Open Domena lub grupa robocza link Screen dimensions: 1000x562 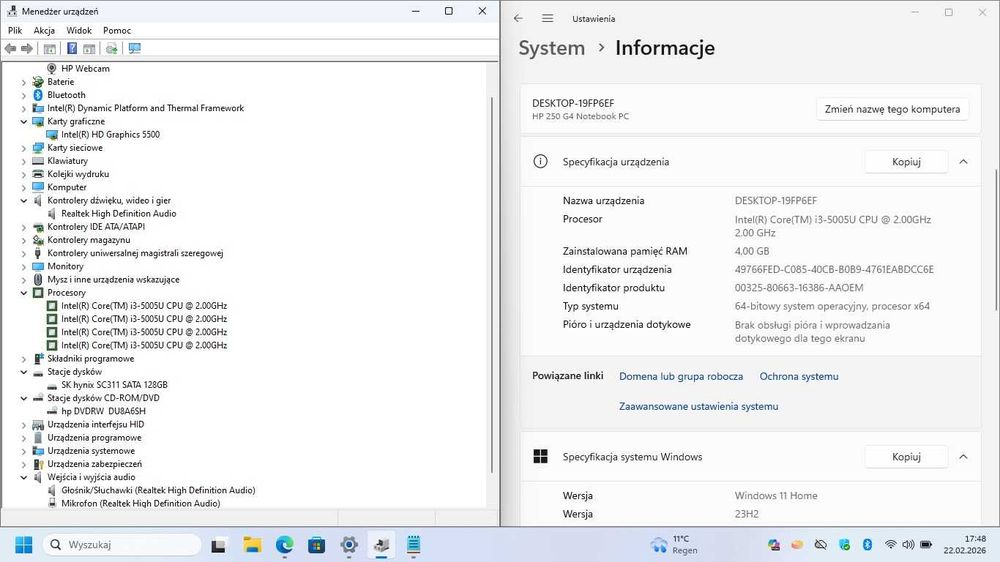681,376
